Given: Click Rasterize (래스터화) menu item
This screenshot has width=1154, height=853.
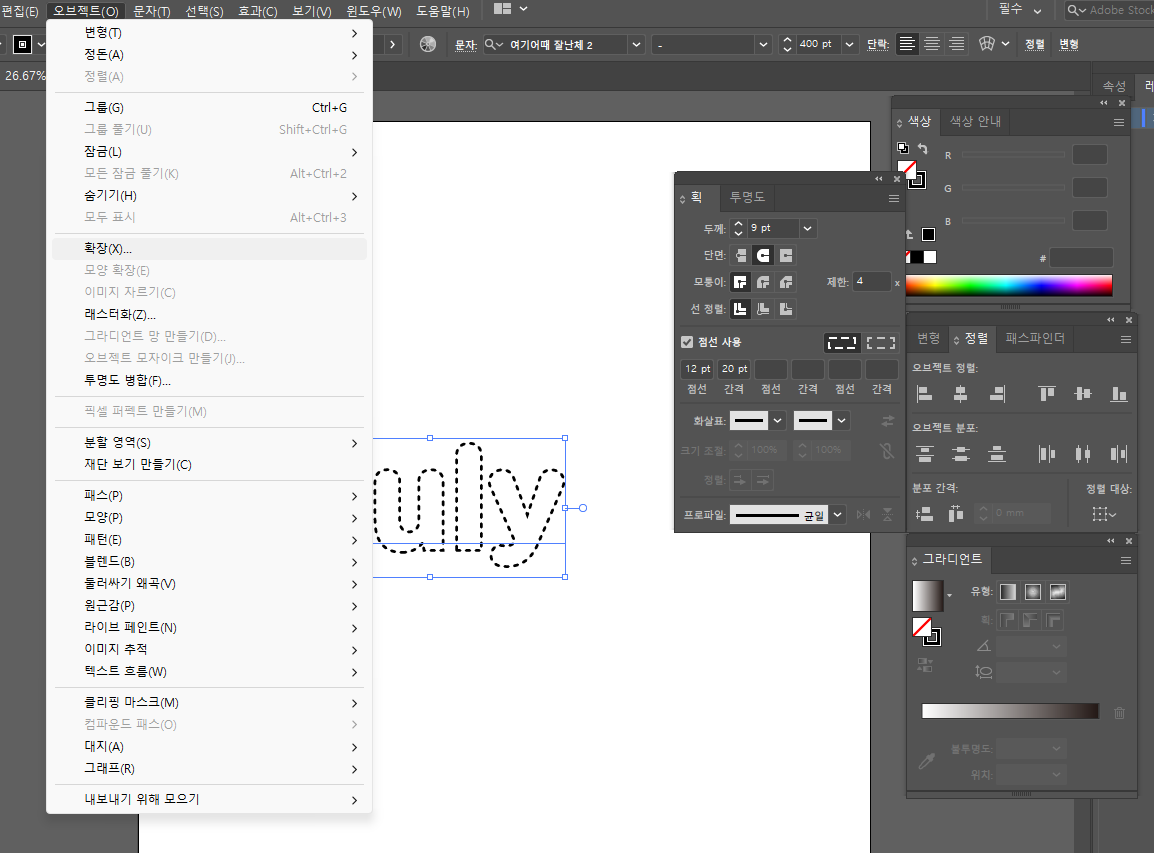Looking at the screenshot, I should (210, 314).
